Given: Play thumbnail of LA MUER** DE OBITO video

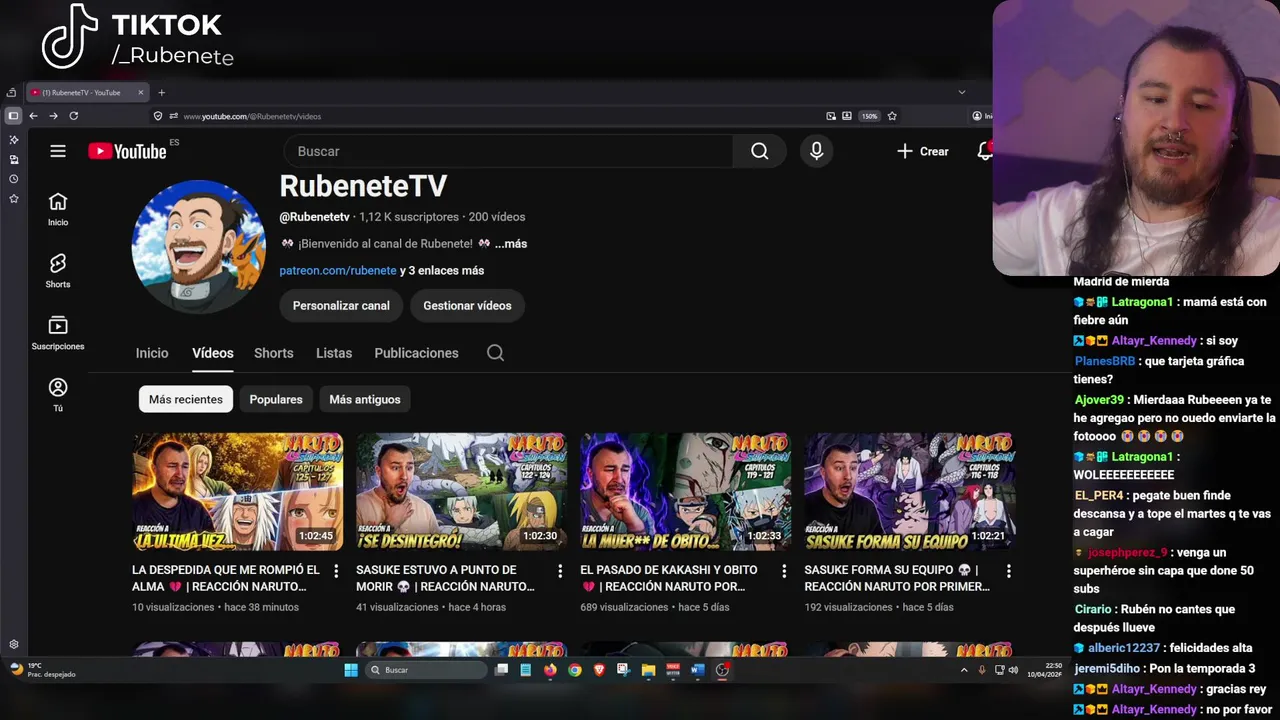Looking at the screenshot, I should (x=685, y=491).
